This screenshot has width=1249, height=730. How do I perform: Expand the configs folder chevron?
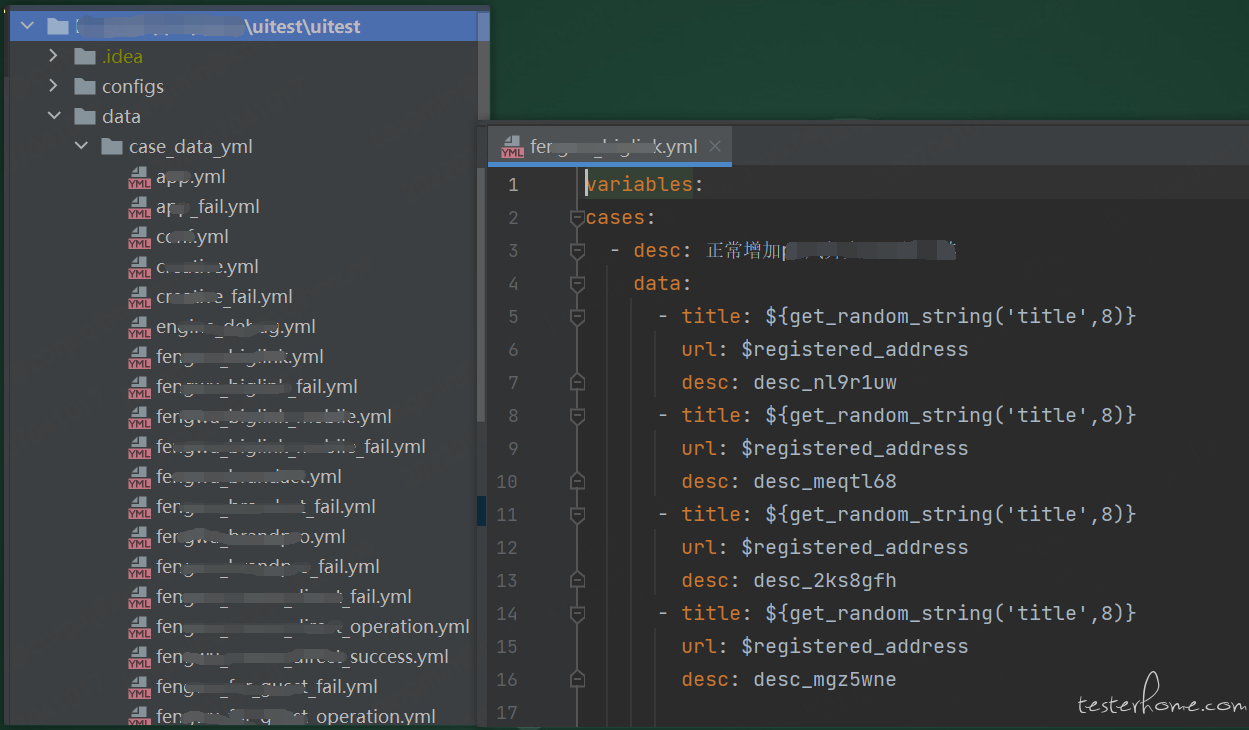click(54, 87)
